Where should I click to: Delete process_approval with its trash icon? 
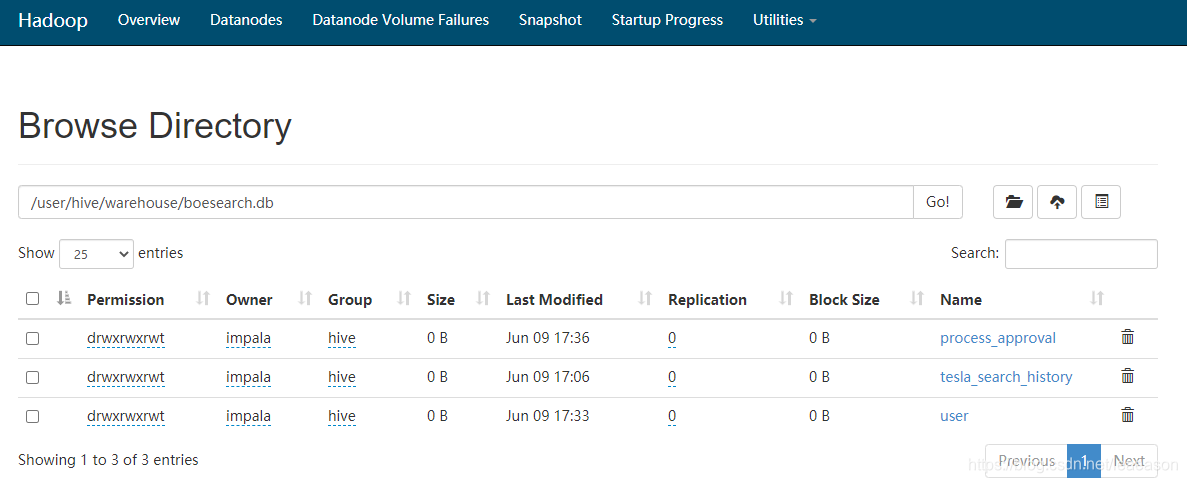1127,338
